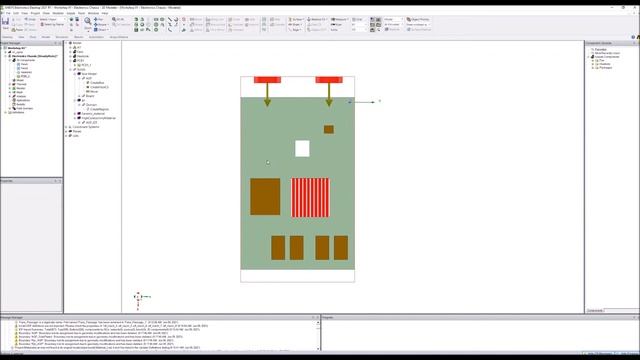This screenshot has width=640, height=360.
Task: Open the Edit menu
Action: (16, 13)
